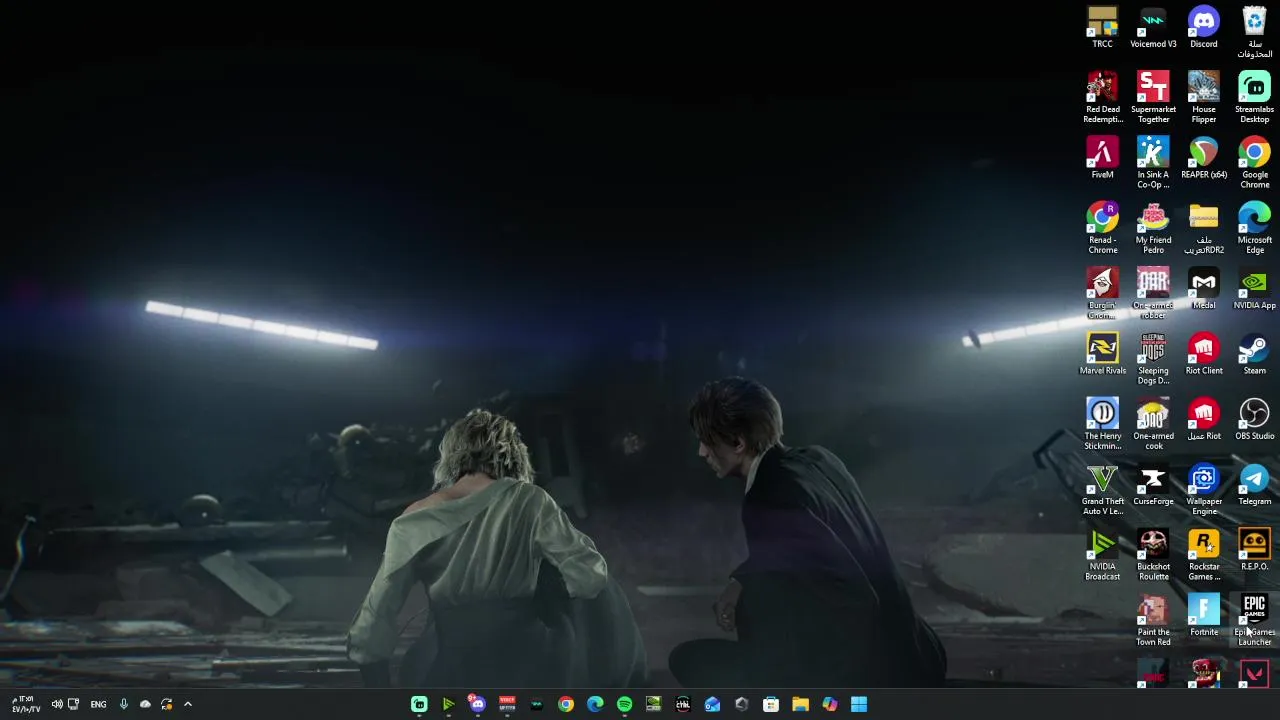This screenshot has height=720, width=1280.
Task: Select the RDR2 zipped folder
Action: [1204, 228]
